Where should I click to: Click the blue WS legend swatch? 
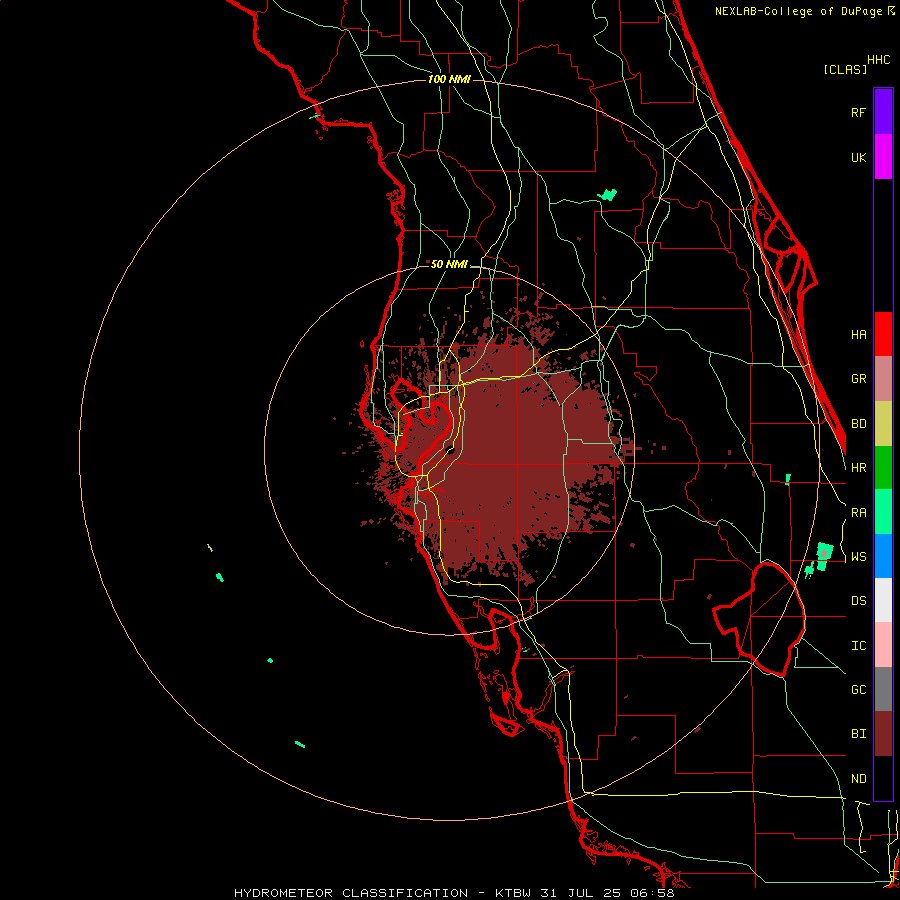point(883,556)
